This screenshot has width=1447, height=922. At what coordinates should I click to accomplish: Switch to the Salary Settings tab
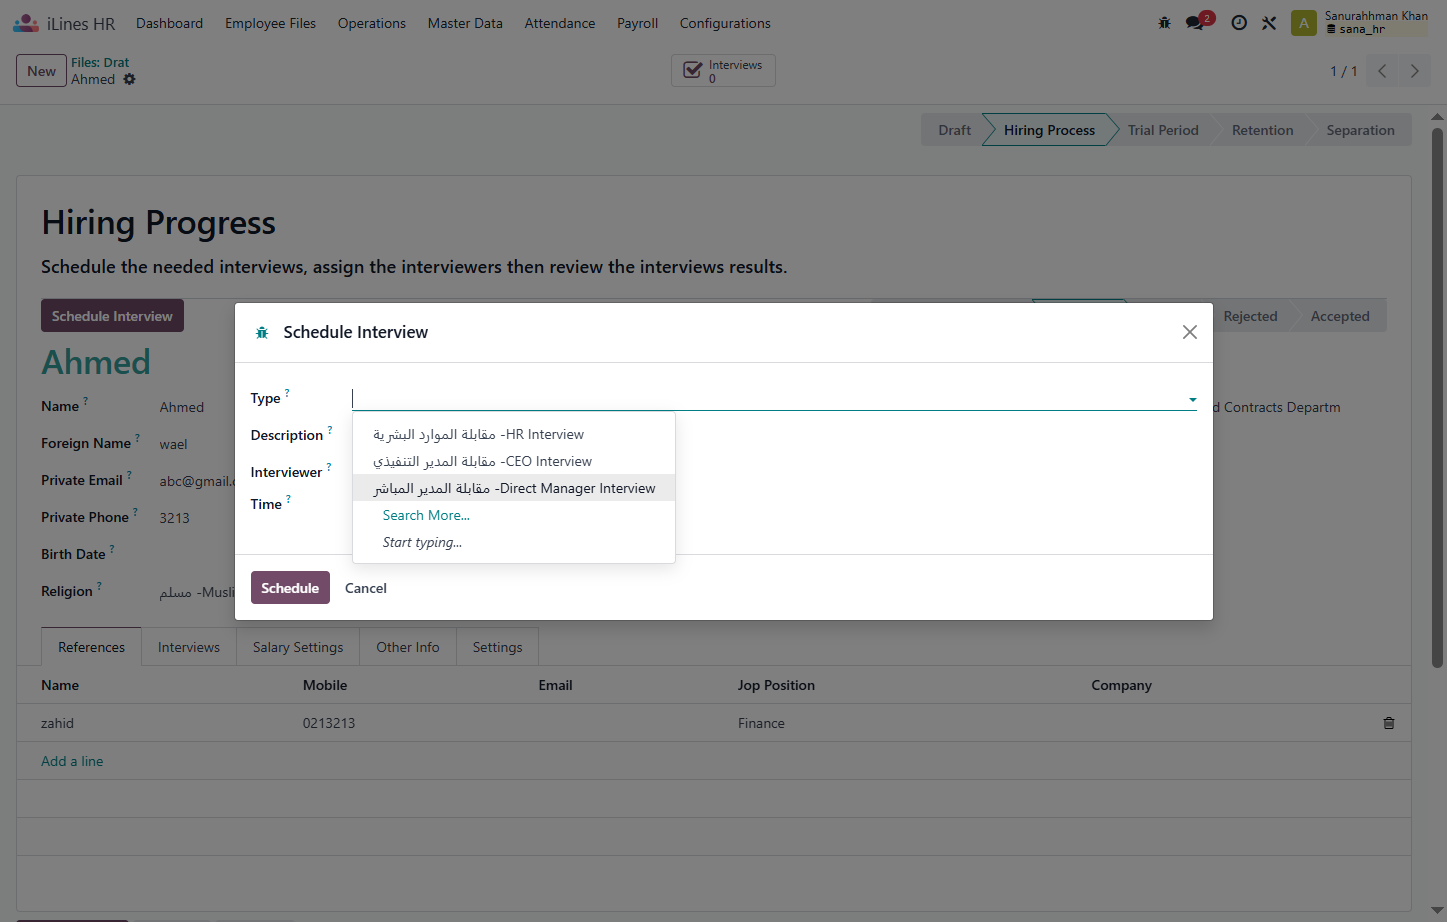pyautogui.click(x=298, y=647)
